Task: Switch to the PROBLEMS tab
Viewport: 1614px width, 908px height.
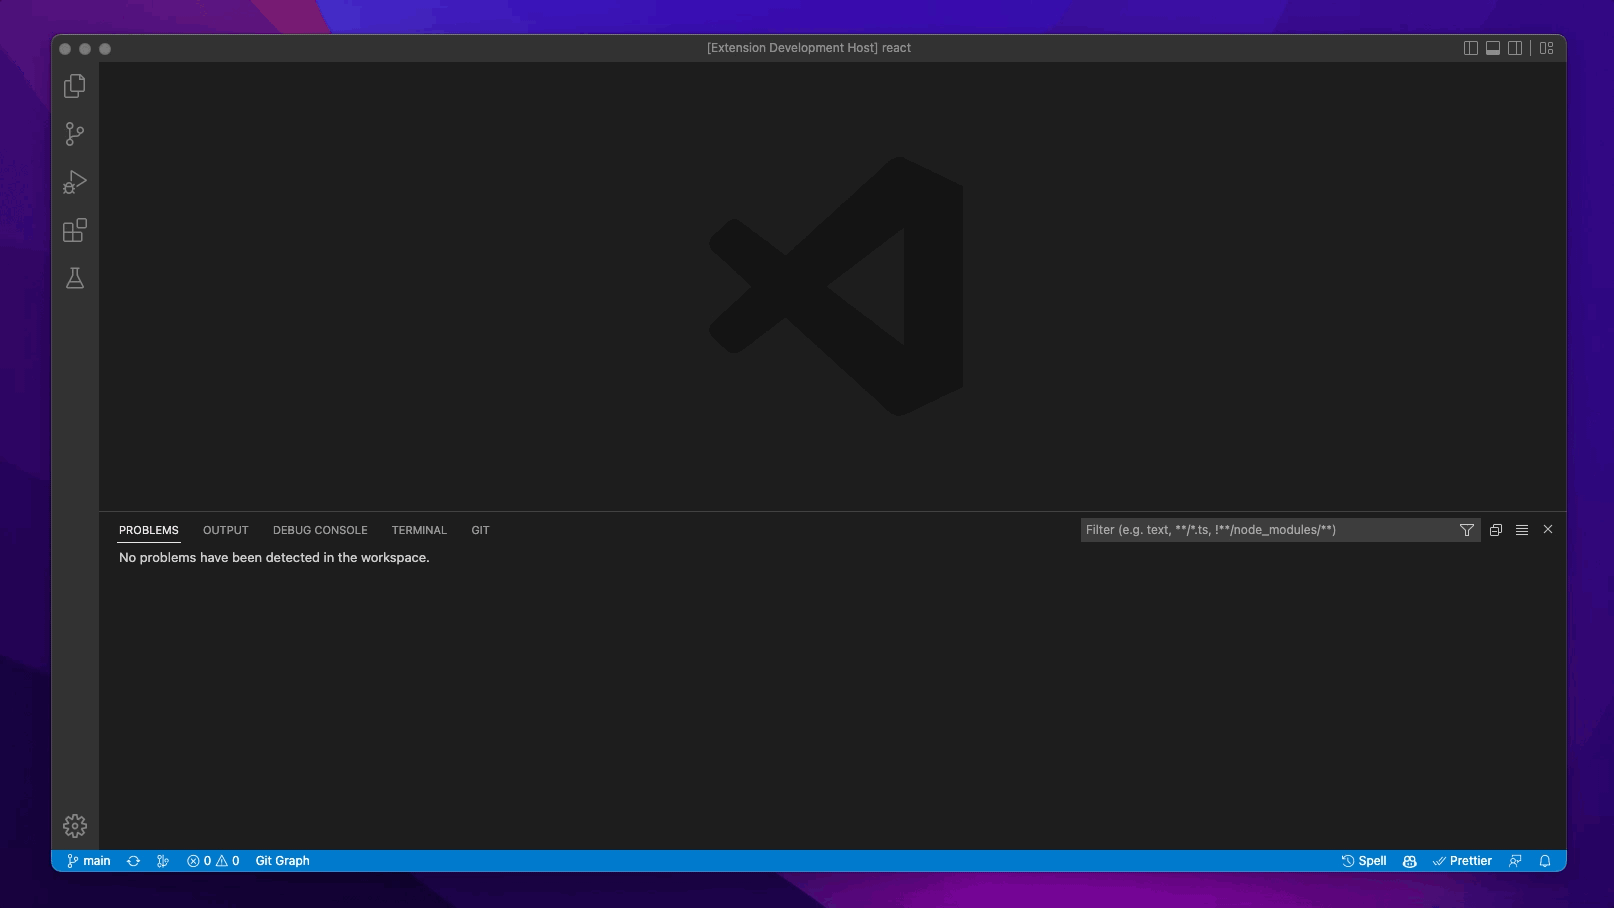Action: point(149,530)
